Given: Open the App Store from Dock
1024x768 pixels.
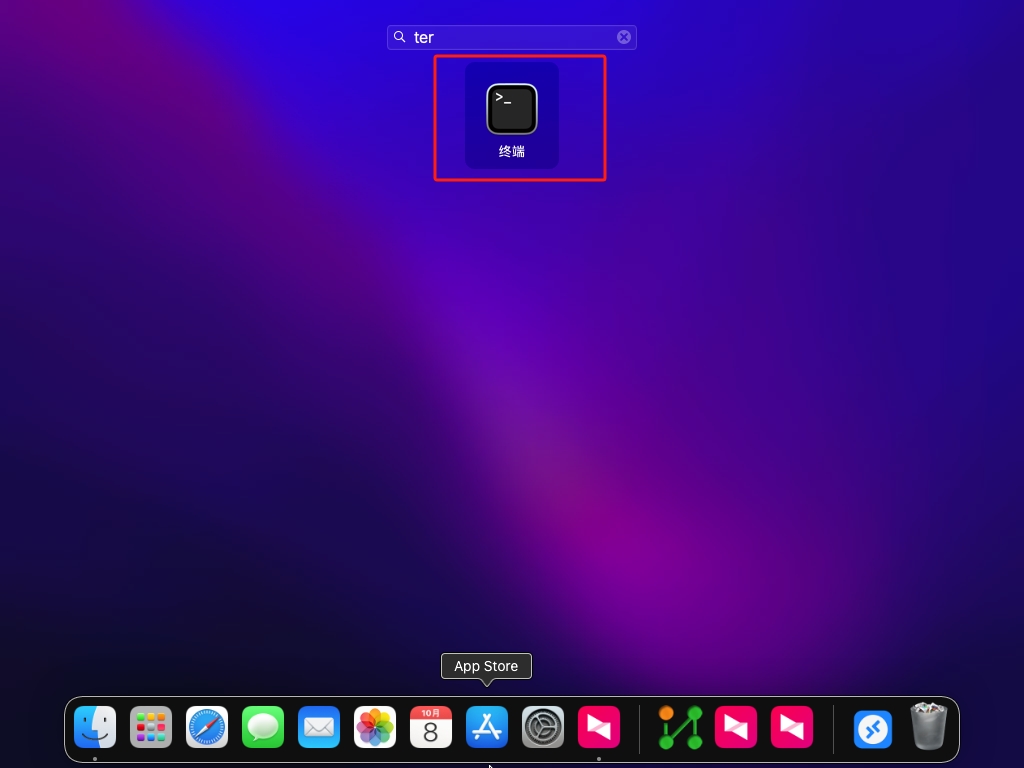Looking at the screenshot, I should [487, 727].
